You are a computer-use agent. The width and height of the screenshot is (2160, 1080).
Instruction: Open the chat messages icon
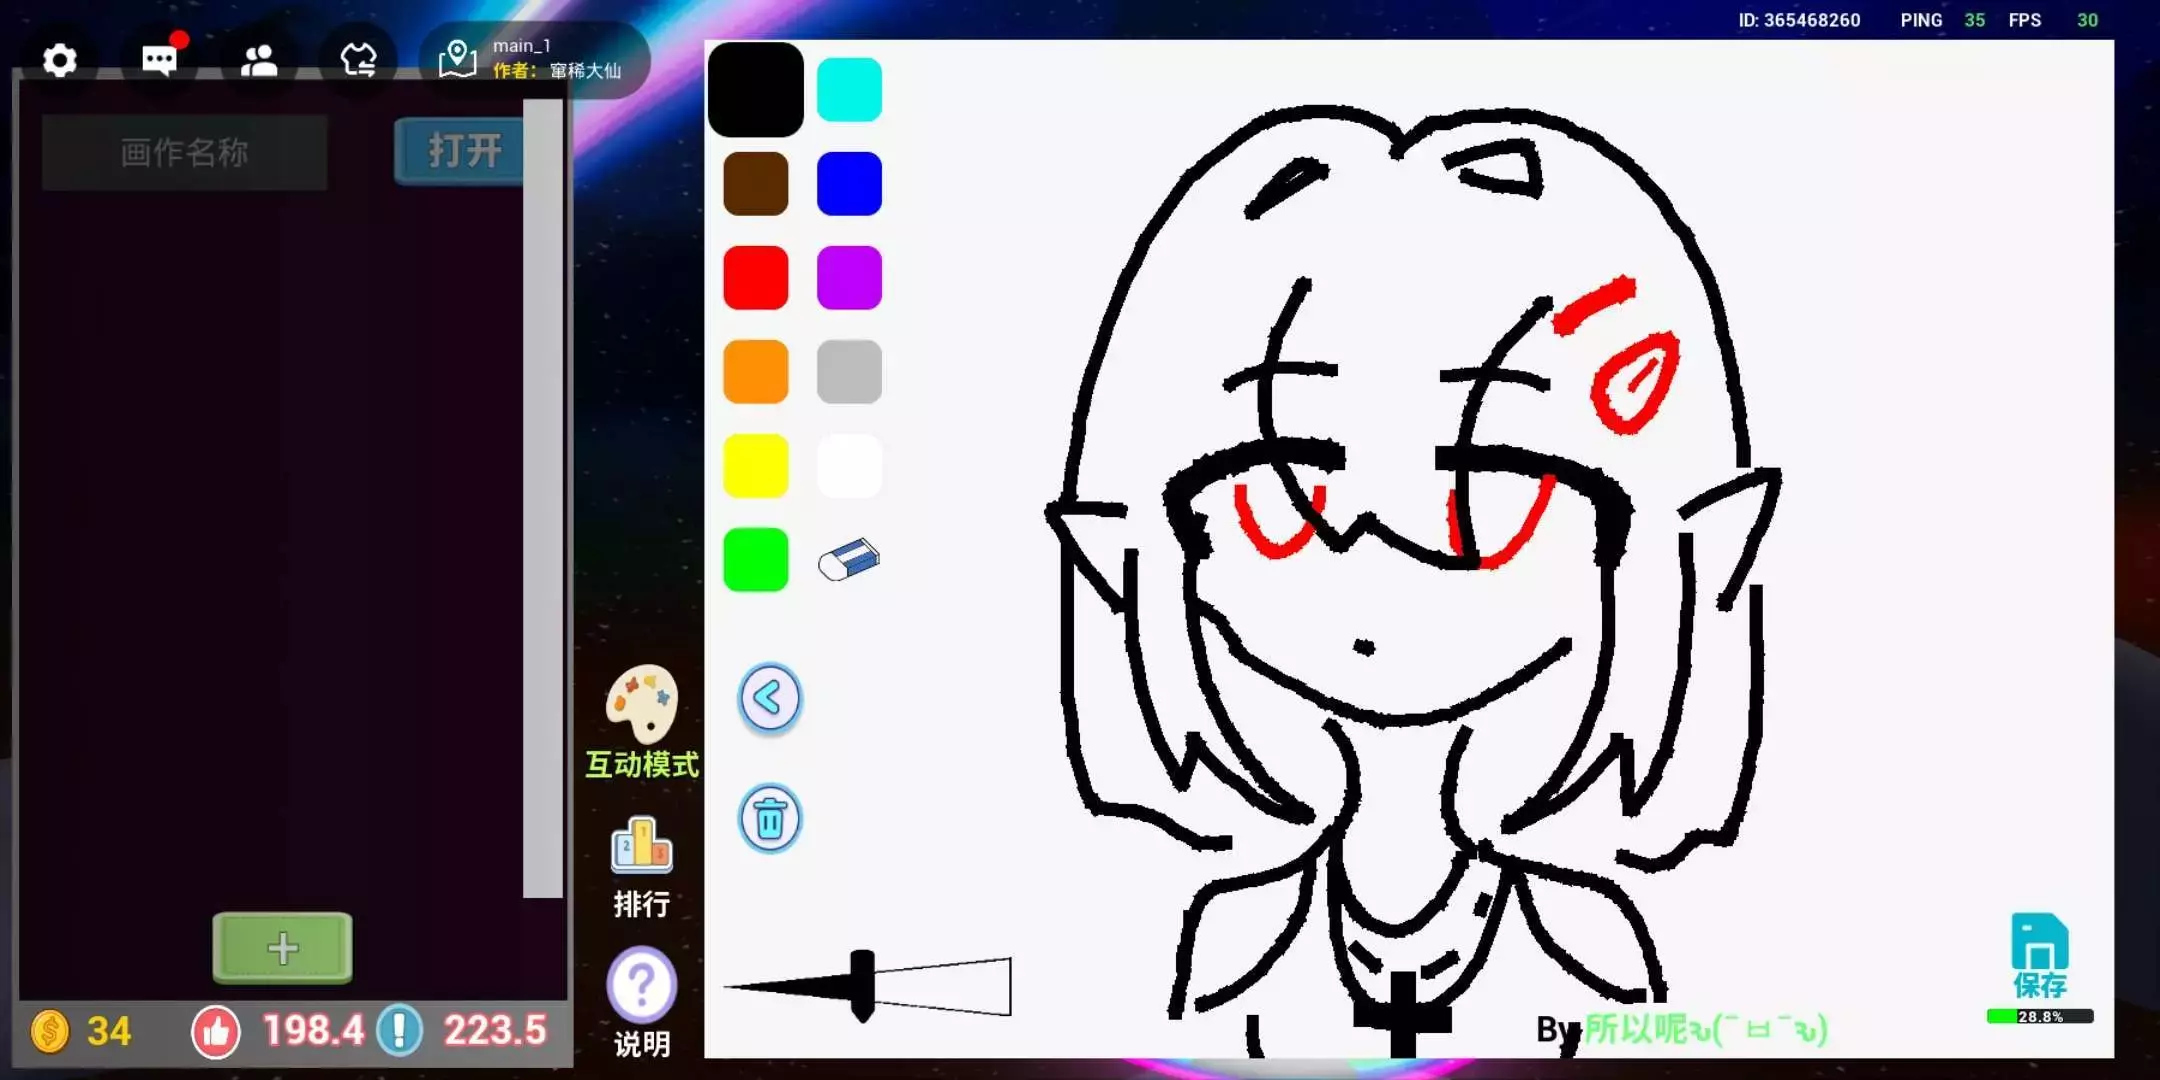pyautogui.click(x=159, y=61)
